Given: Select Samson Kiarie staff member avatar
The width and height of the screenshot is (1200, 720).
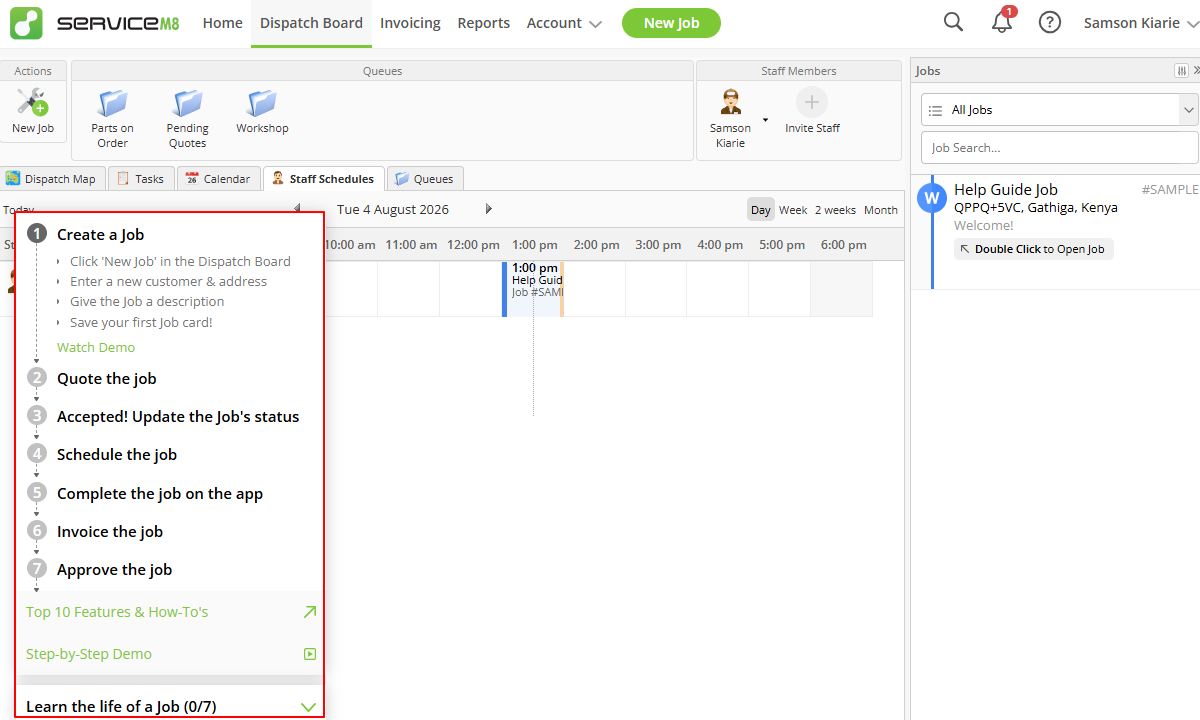Looking at the screenshot, I should (x=731, y=102).
